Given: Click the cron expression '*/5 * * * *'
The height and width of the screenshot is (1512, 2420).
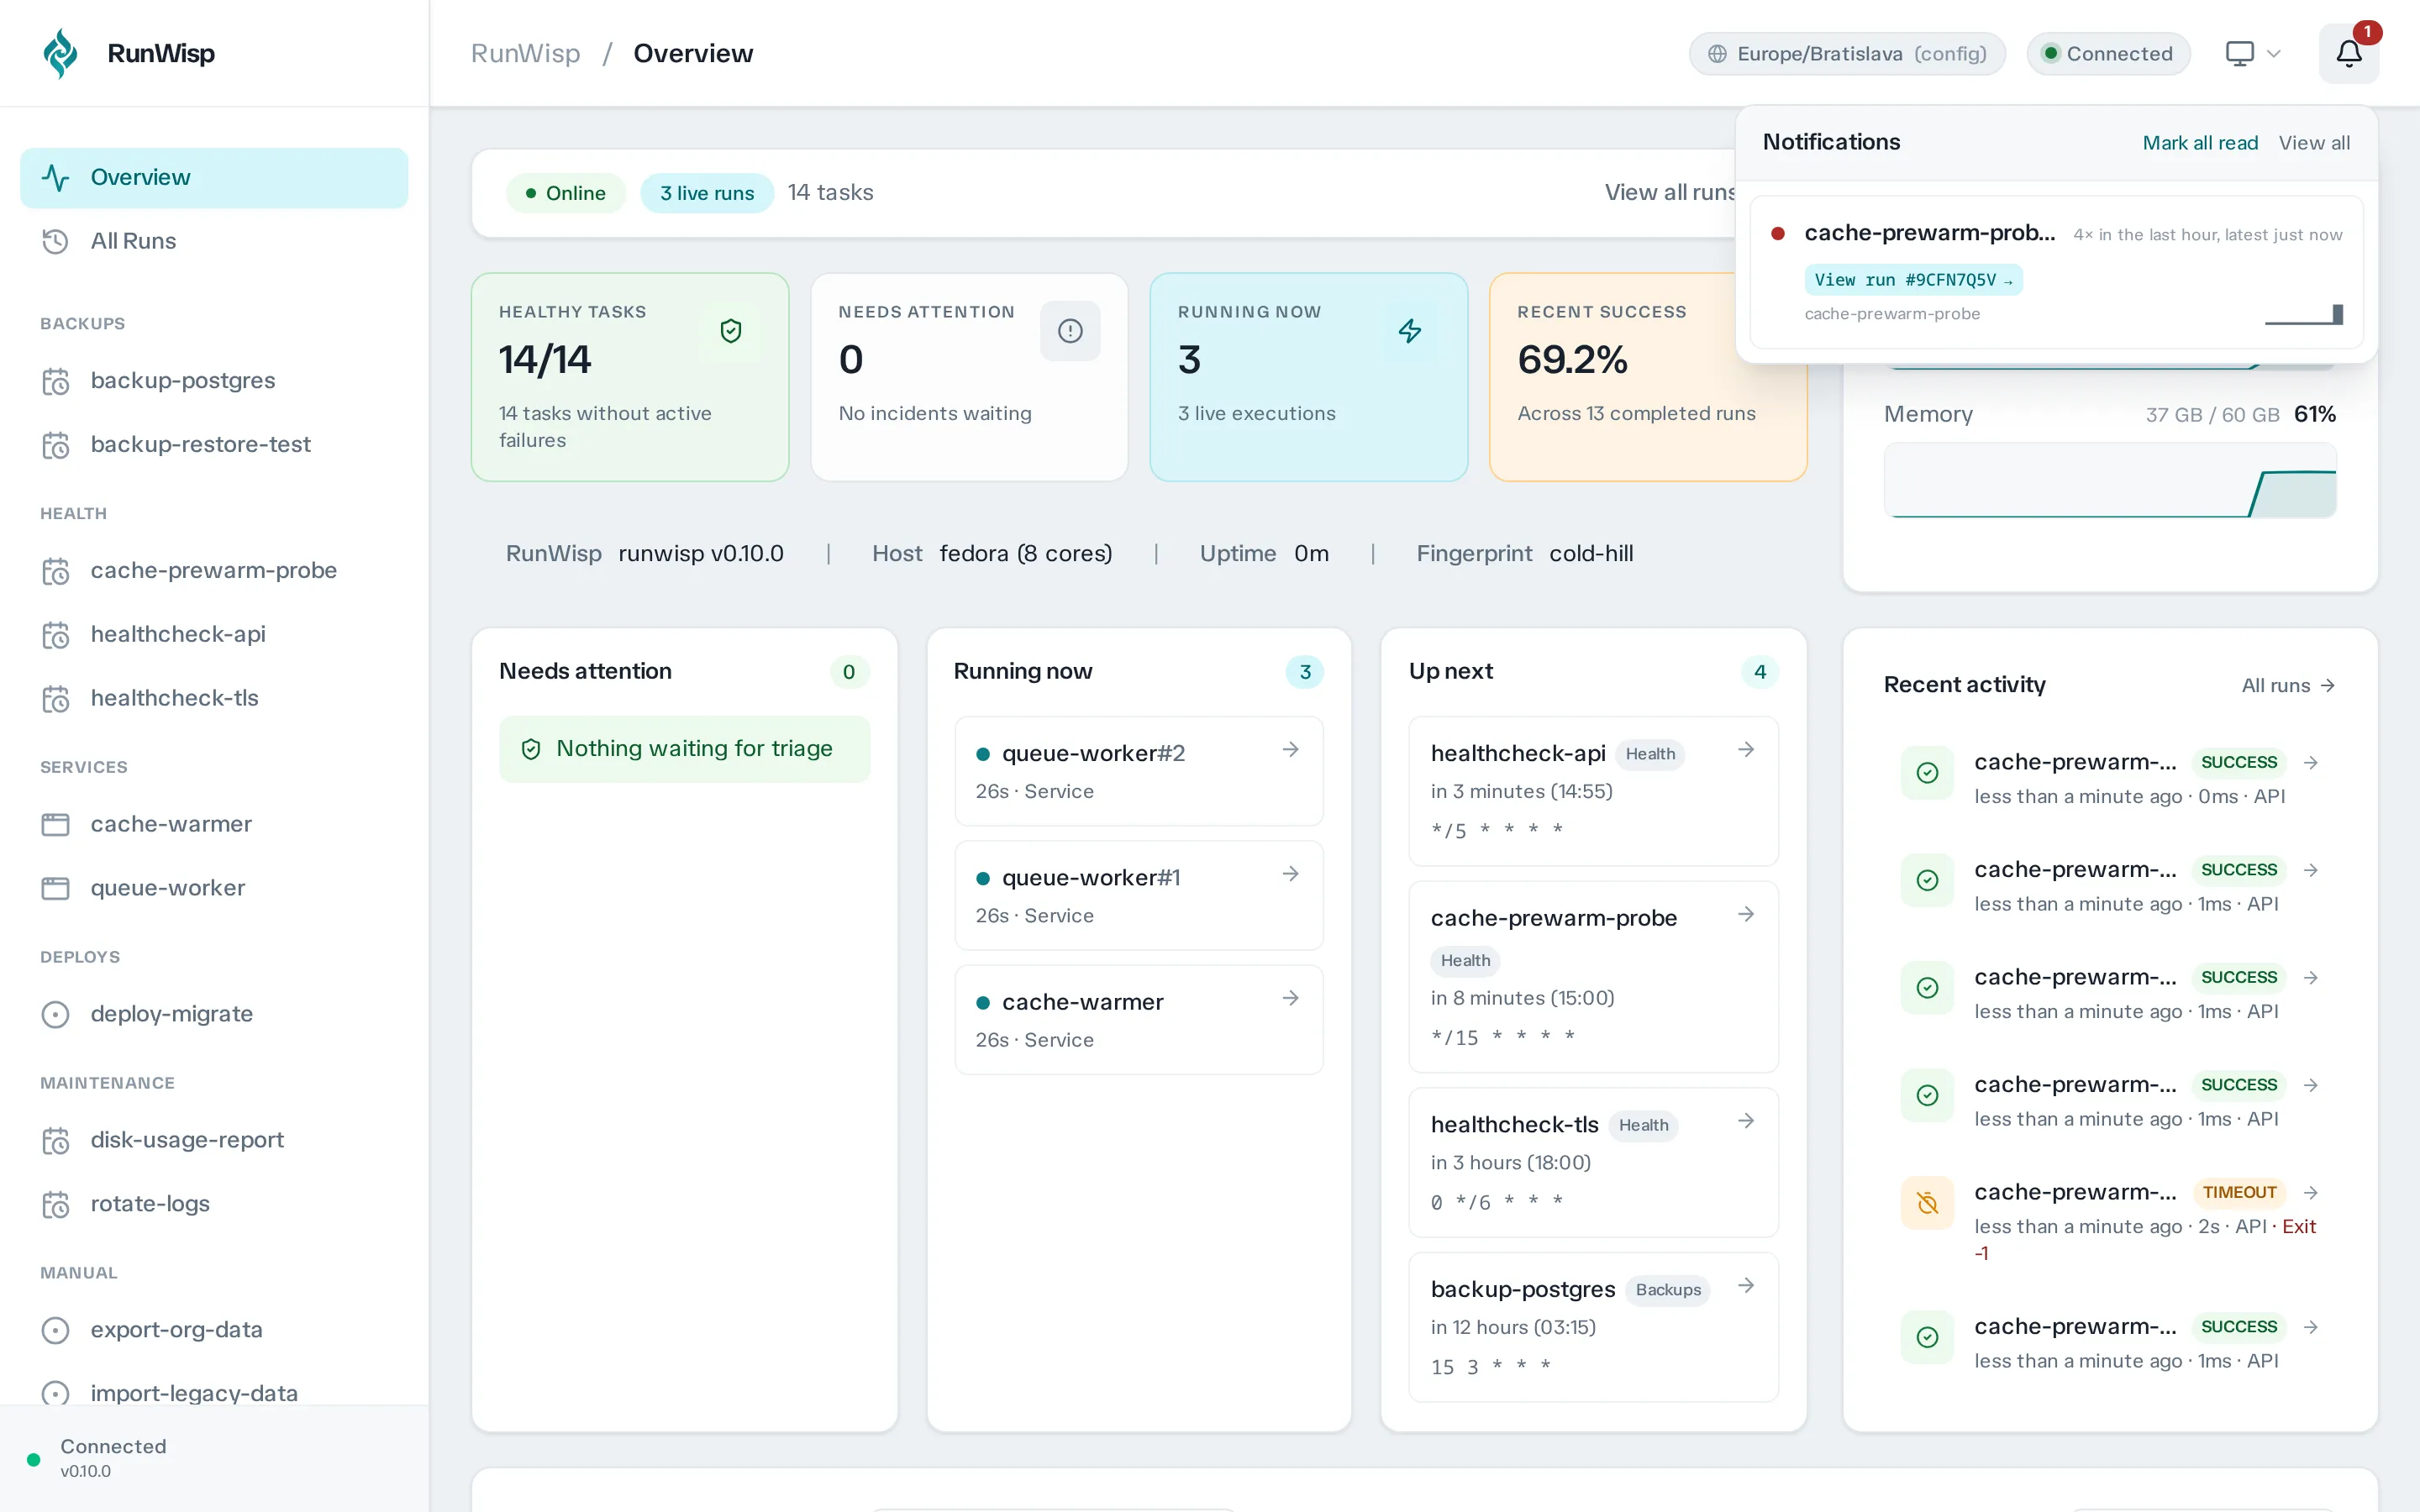Looking at the screenshot, I should tap(1496, 830).
